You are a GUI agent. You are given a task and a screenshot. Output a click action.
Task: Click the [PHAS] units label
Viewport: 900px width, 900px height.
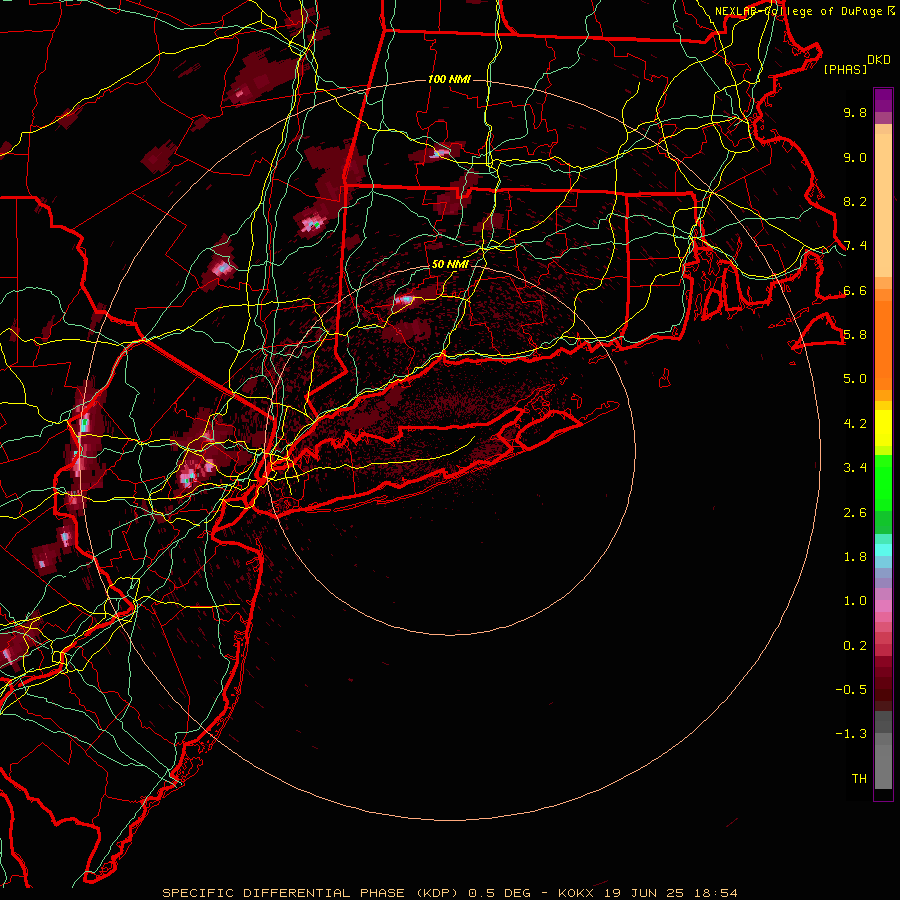[x=845, y=69]
